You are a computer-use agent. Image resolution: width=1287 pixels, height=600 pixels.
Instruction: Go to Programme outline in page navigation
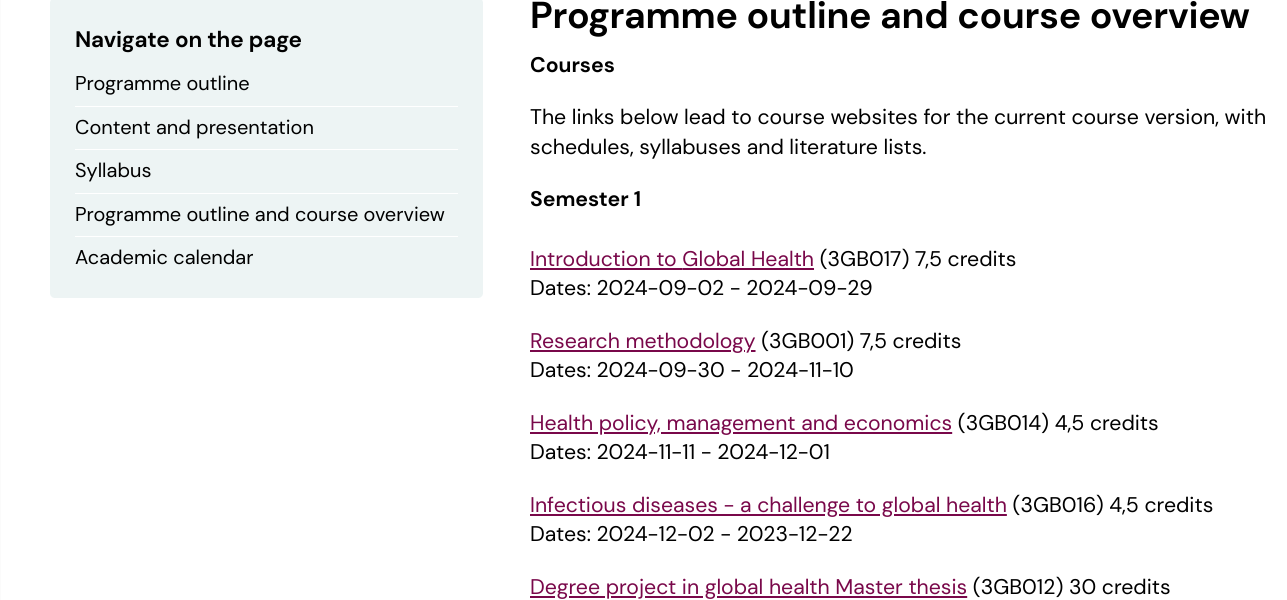[162, 84]
